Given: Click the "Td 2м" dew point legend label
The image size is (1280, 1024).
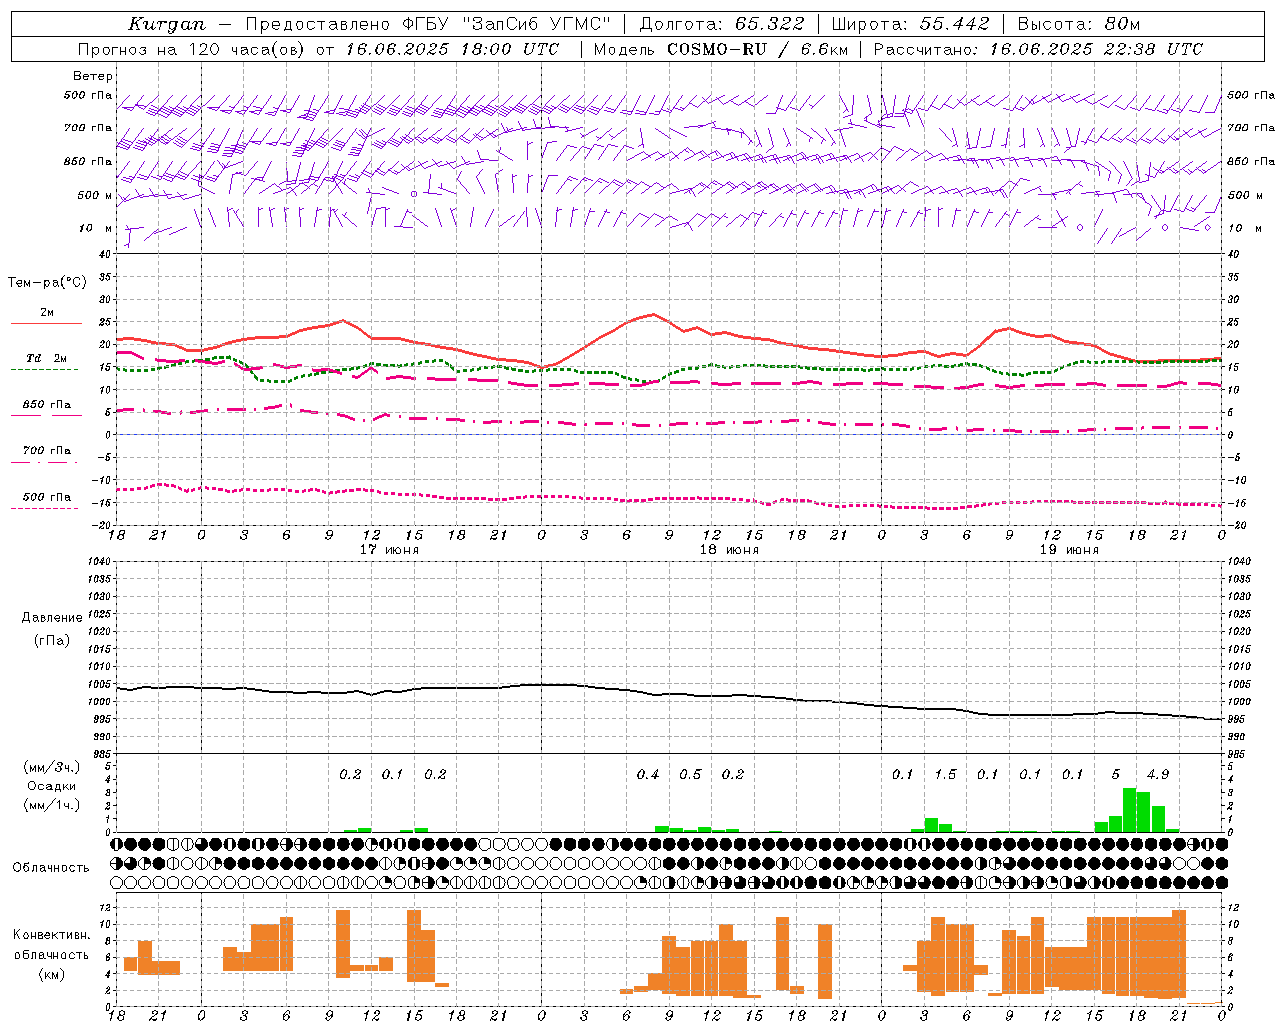Looking at the screenshot, I should (47, 358).
